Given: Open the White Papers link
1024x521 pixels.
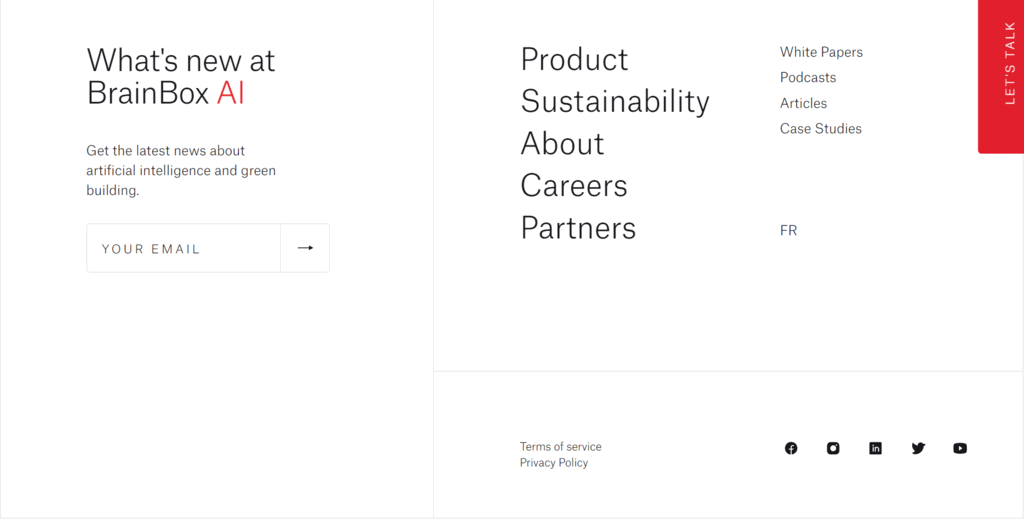Looking at the screenshot, I should point(821,52).
